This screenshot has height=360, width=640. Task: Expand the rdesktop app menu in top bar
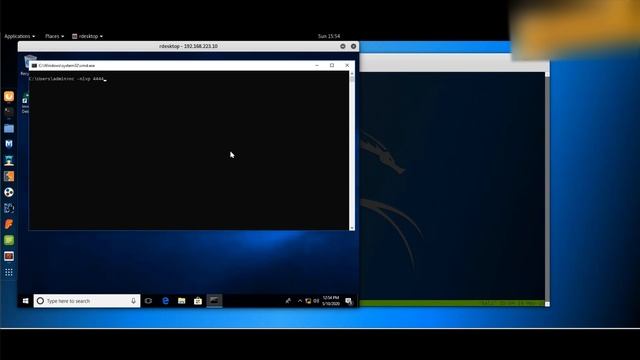[x=87, y=36]
